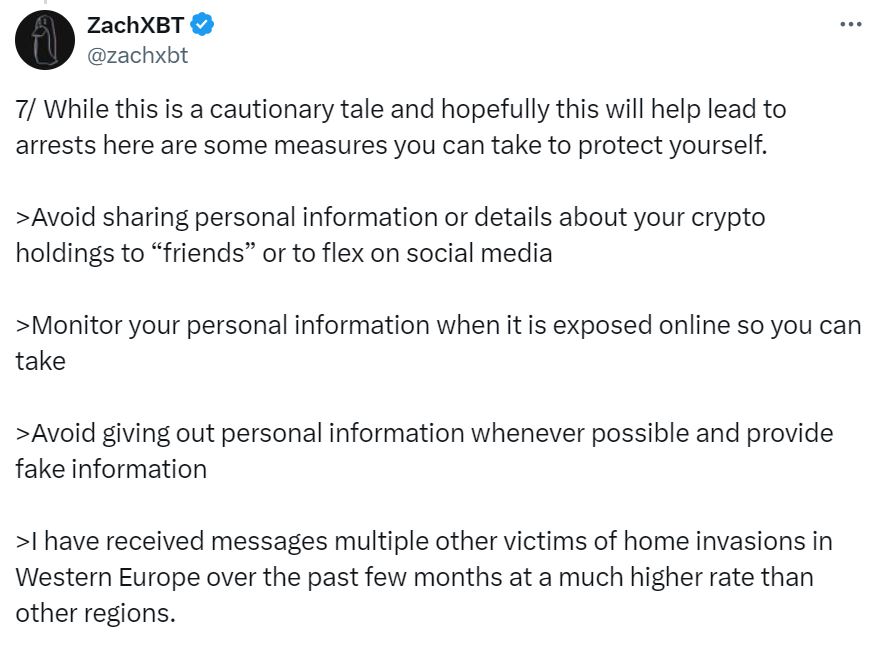The image size is (871, 648).
Task: Open ZachXBT's penguin profile avatar
Action: (x=44, y=40)
